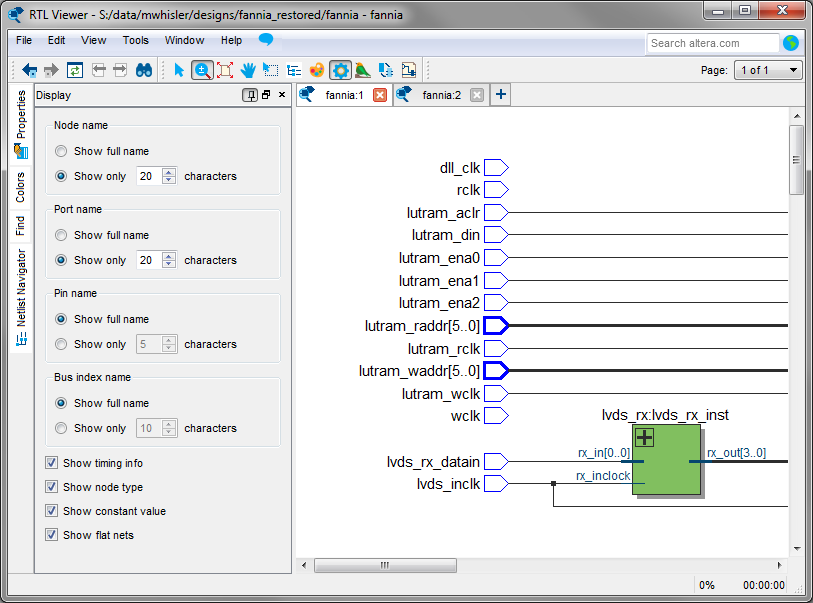Screen dimensions: 813x603
Task: Open the color palette settings icon
Action: [317, 70]
